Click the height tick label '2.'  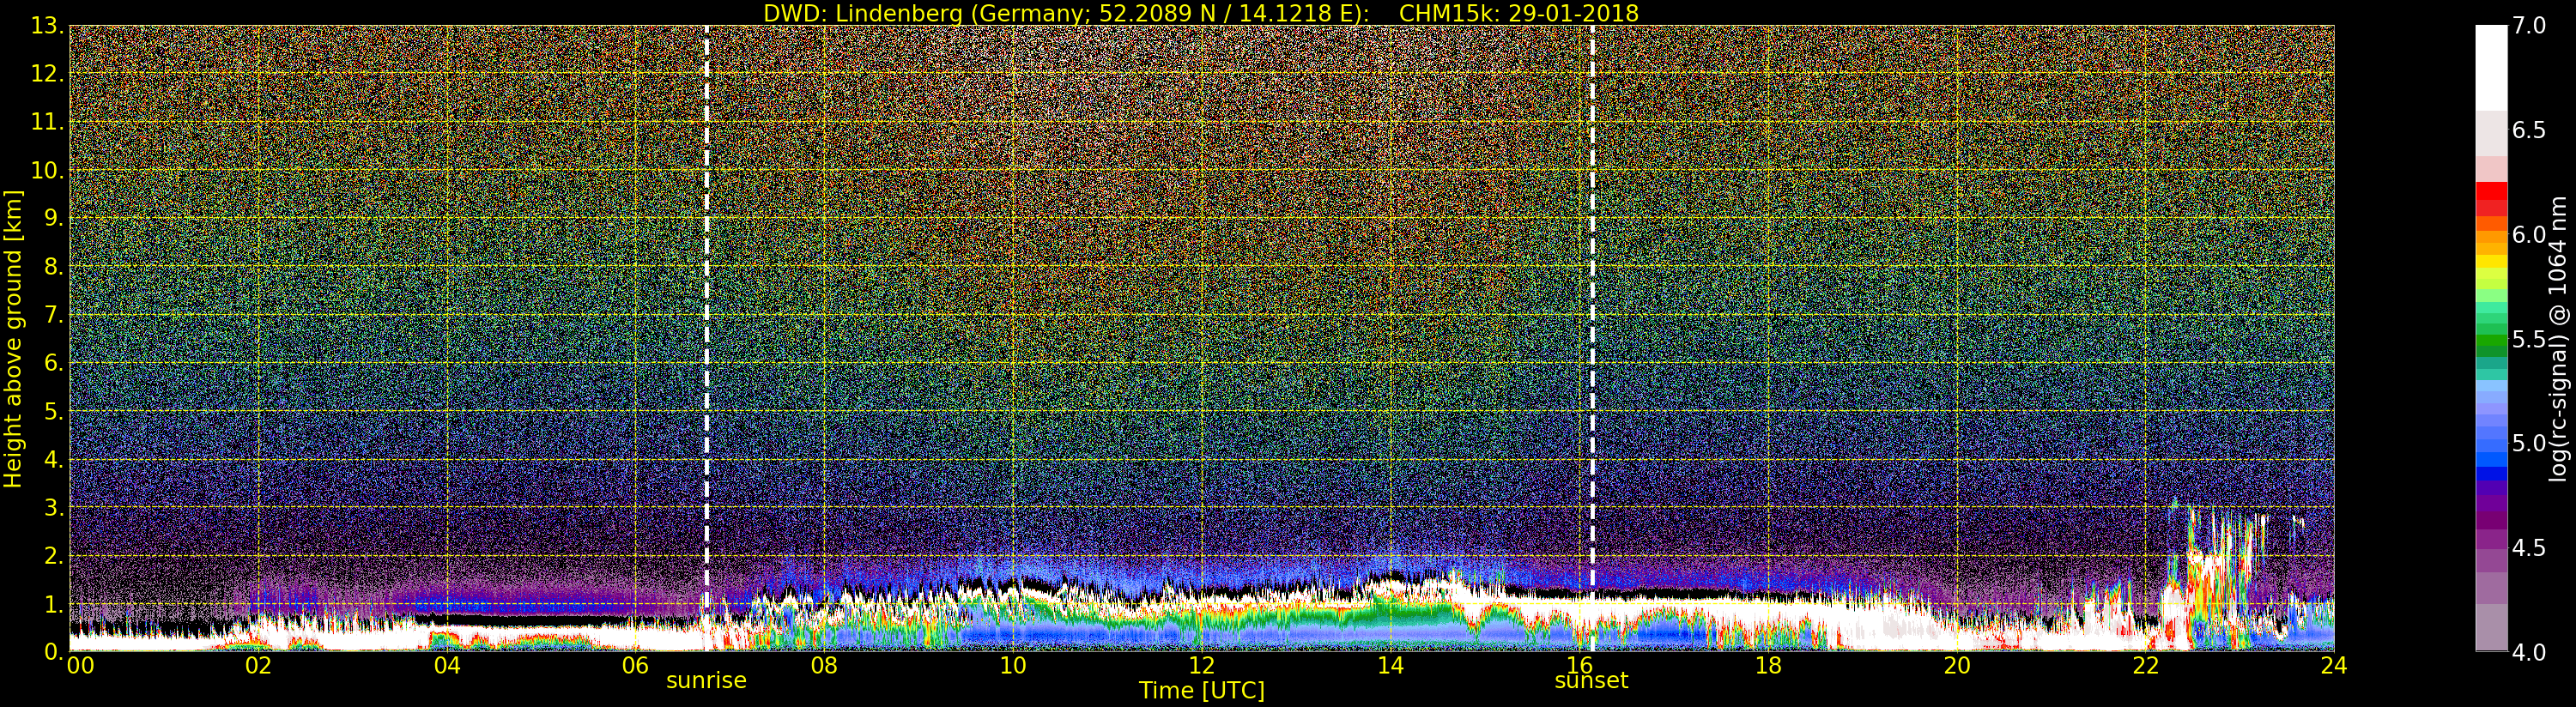point(54,556)
